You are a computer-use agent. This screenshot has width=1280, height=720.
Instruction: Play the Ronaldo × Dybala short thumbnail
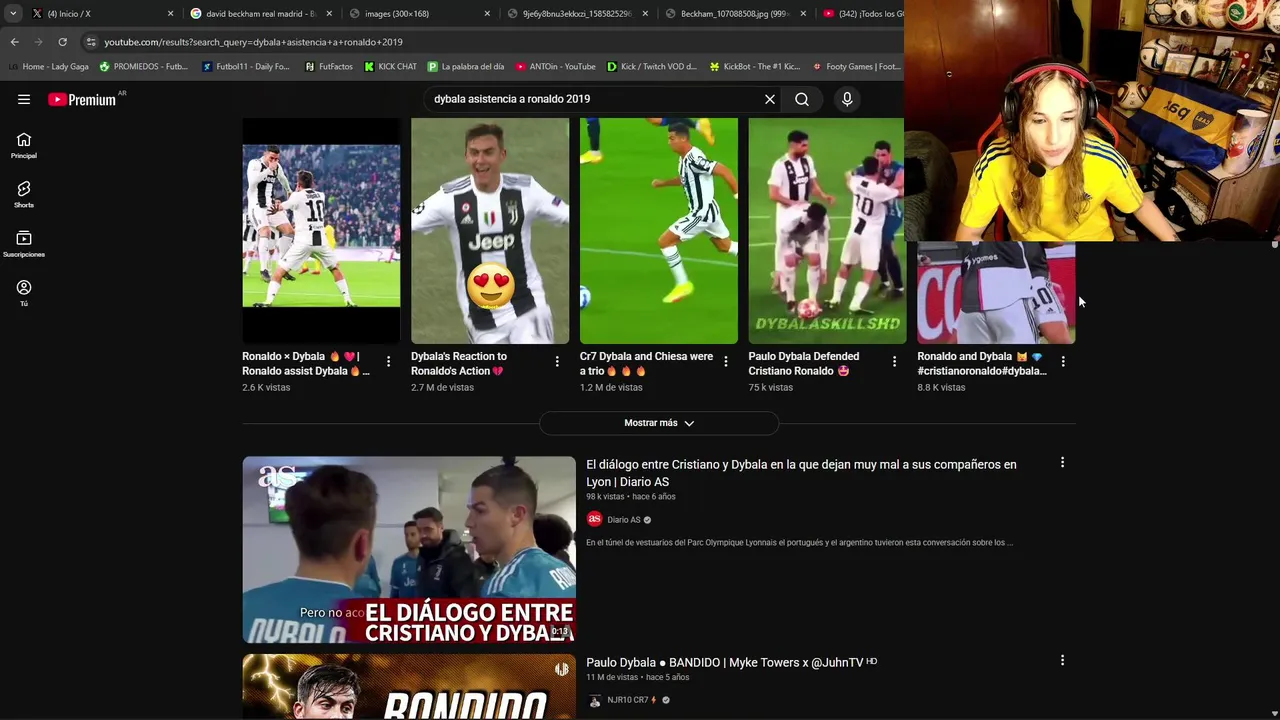[321, 231]
